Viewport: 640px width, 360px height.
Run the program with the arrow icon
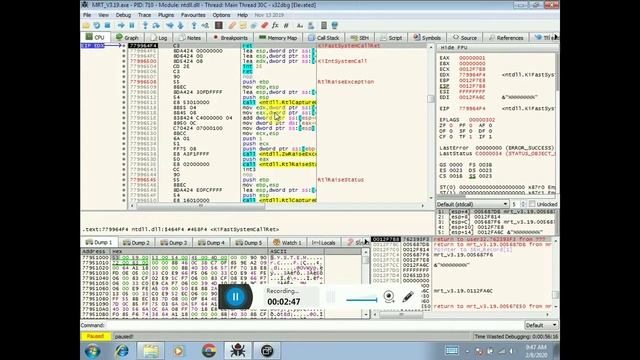click(121, 26)
